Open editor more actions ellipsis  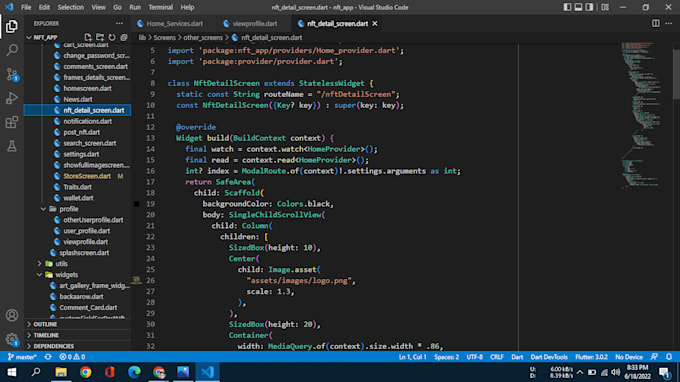pos(669,23)
